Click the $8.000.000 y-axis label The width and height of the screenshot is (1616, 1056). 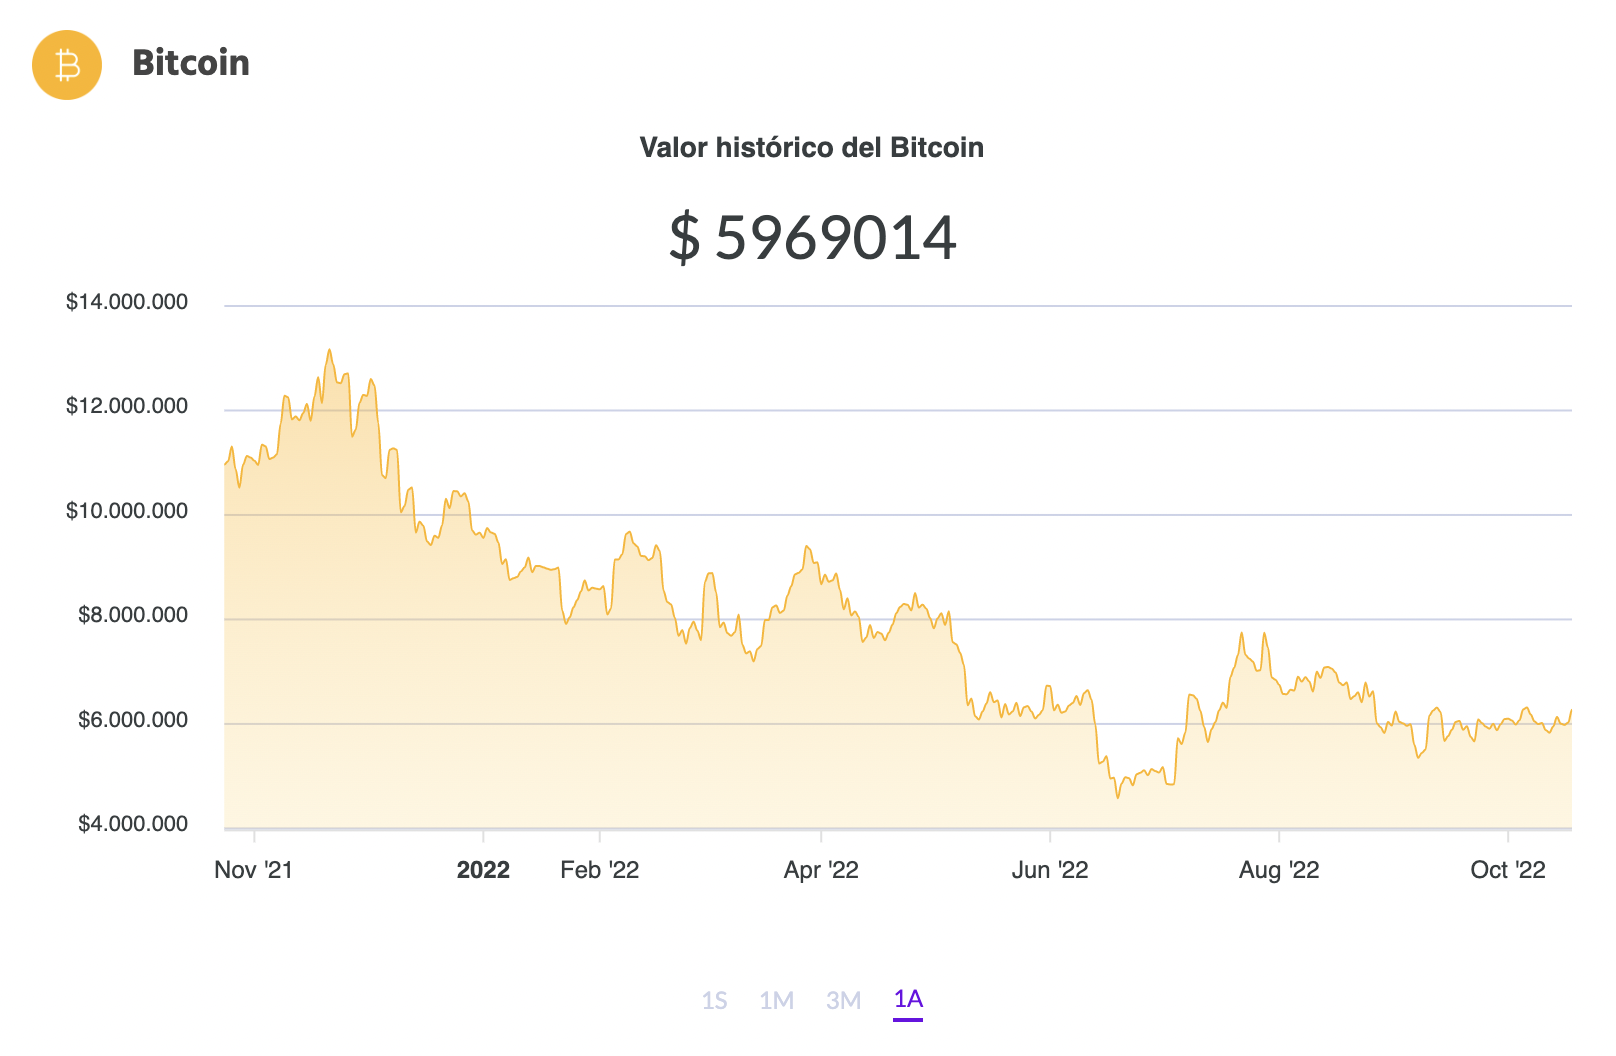[x=133, y=615]
